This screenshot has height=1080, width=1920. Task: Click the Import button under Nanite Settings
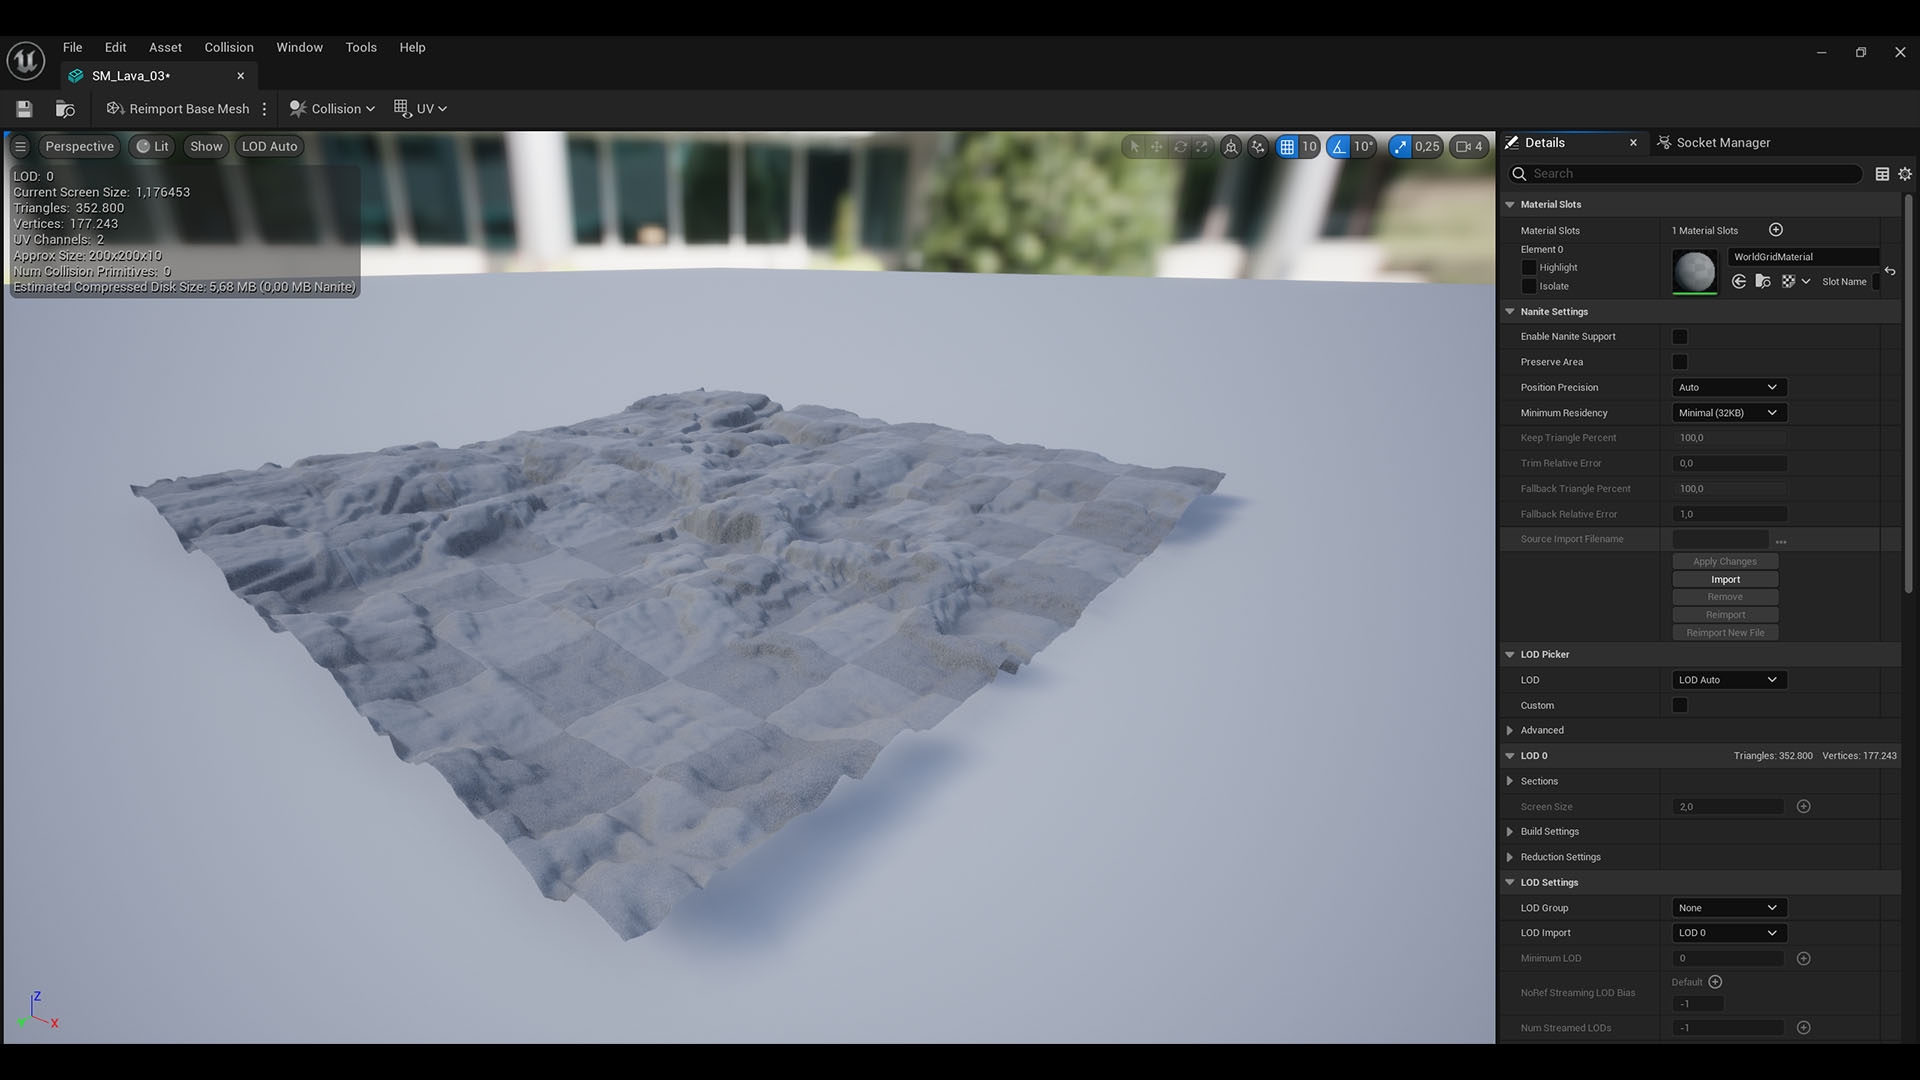1724,579
